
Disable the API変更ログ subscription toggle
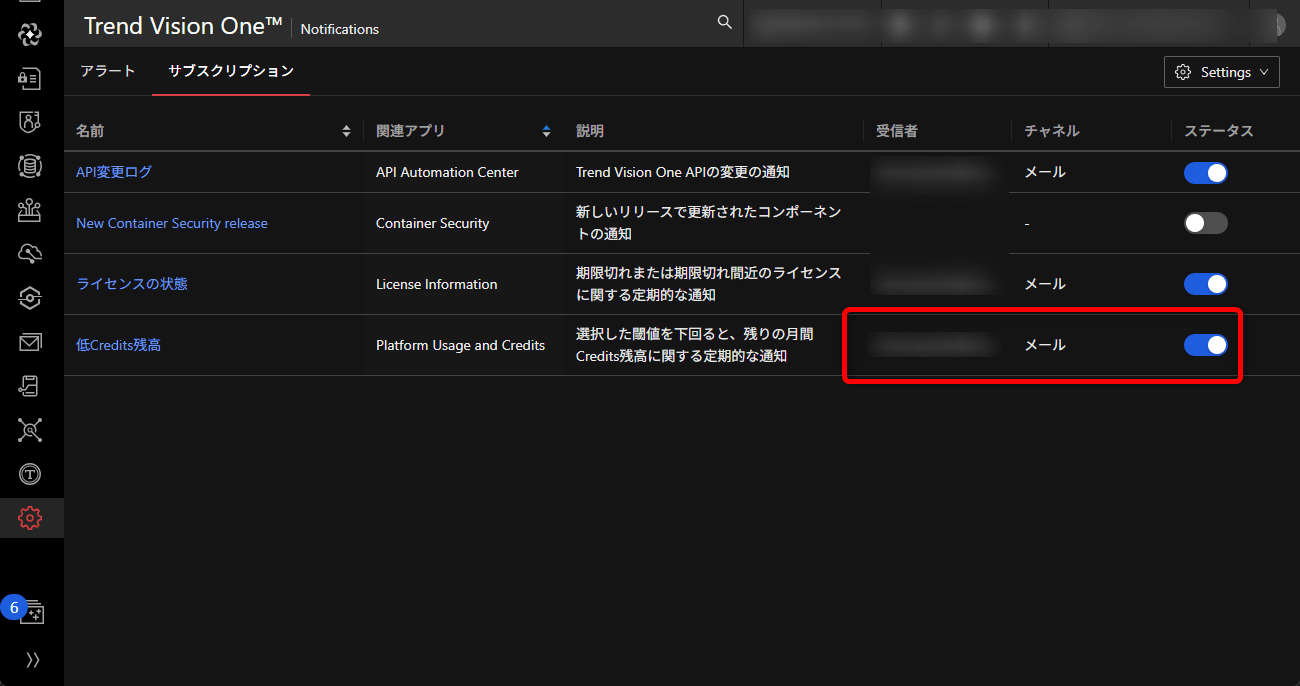[1205, 172]
